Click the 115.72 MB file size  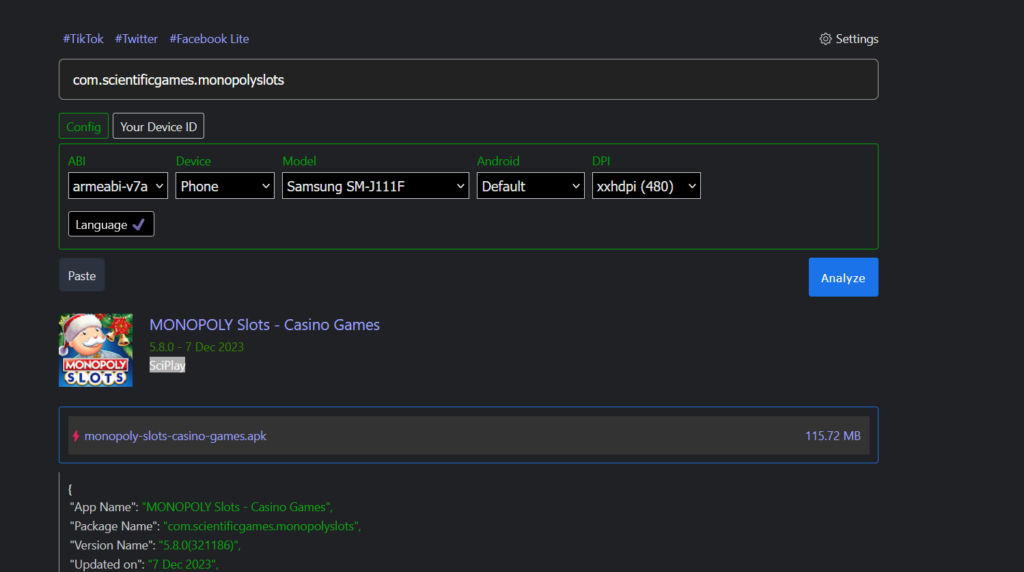[x=833, y=436]
